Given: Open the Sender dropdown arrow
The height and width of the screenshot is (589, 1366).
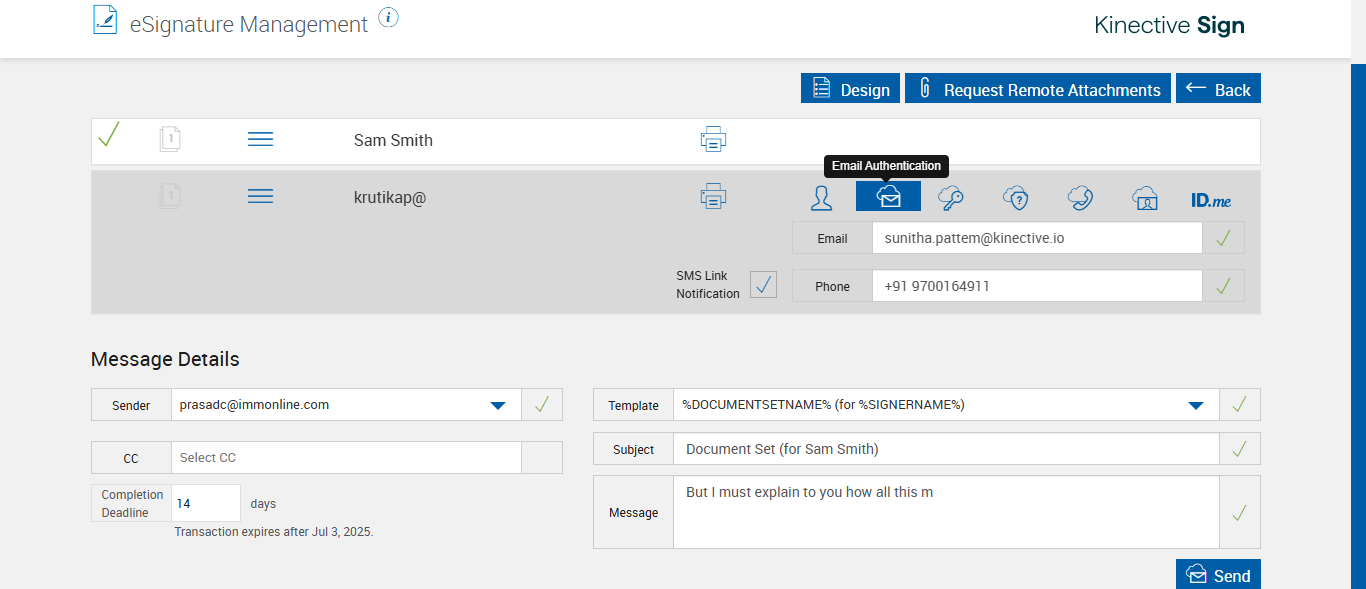Looking at the screenshot, I should 497,405.
